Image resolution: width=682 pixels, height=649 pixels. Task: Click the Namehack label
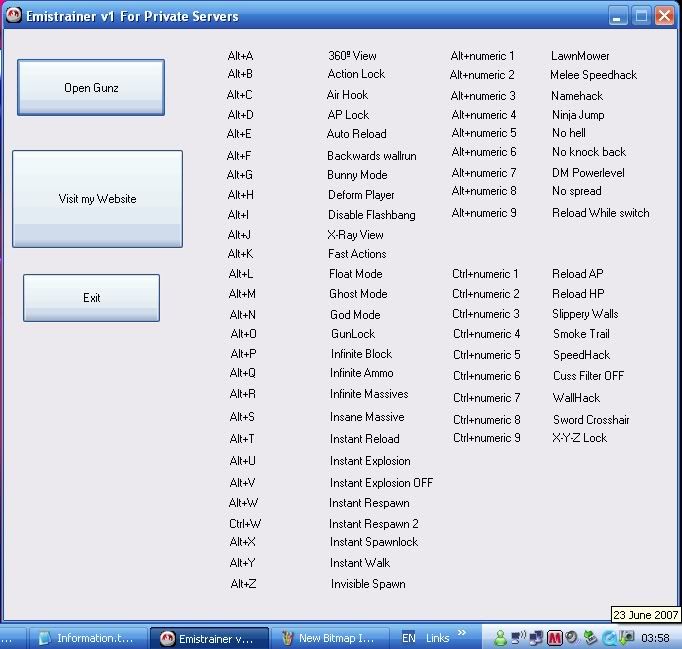tap(577, 96)
